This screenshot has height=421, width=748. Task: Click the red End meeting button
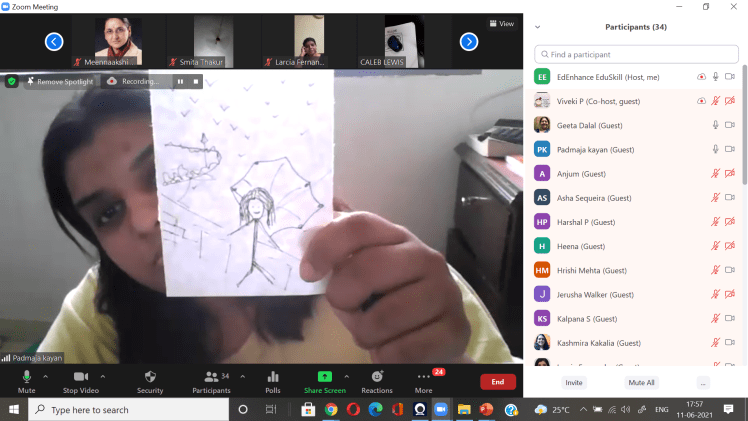click(497, 381)
